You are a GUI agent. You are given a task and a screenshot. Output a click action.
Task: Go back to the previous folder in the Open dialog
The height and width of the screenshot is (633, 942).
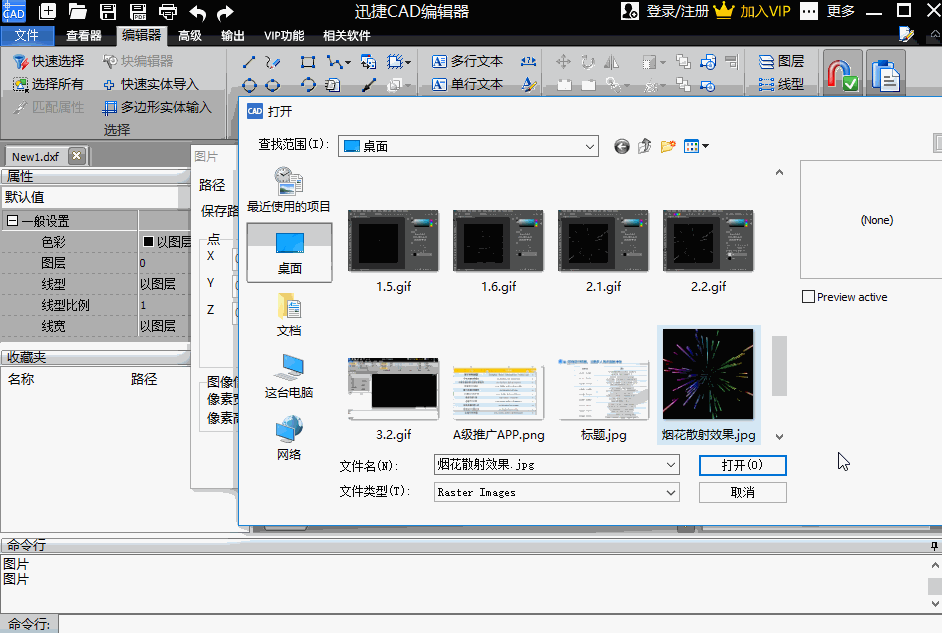click(x=622, y=146)
